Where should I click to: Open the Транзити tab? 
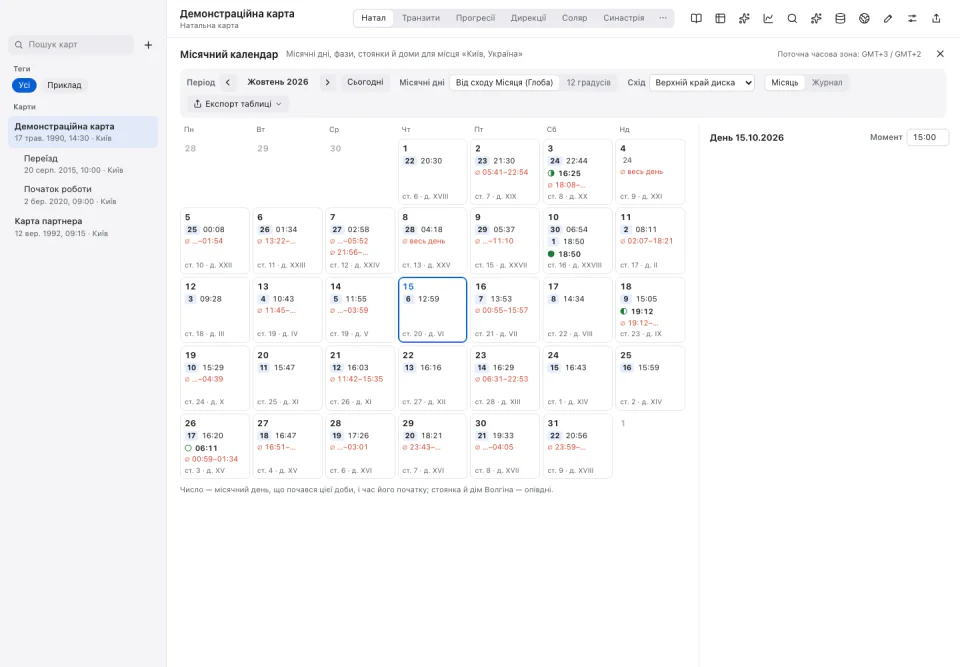pos(421,18)
